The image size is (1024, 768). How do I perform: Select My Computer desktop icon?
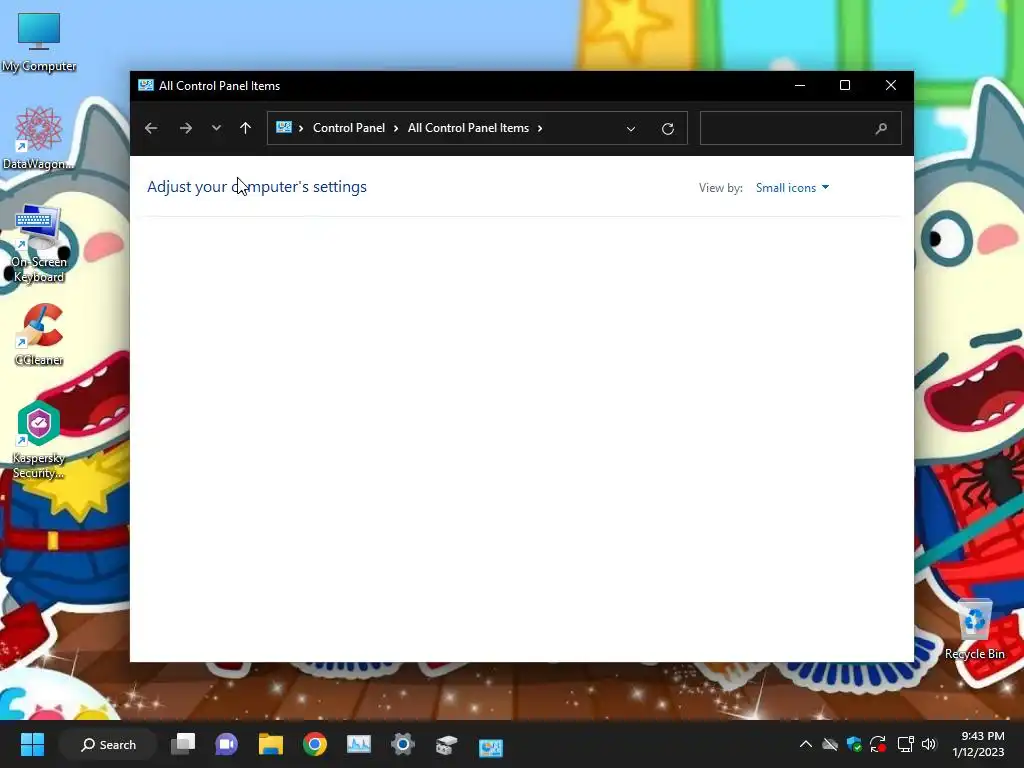[x=39, y=41]
